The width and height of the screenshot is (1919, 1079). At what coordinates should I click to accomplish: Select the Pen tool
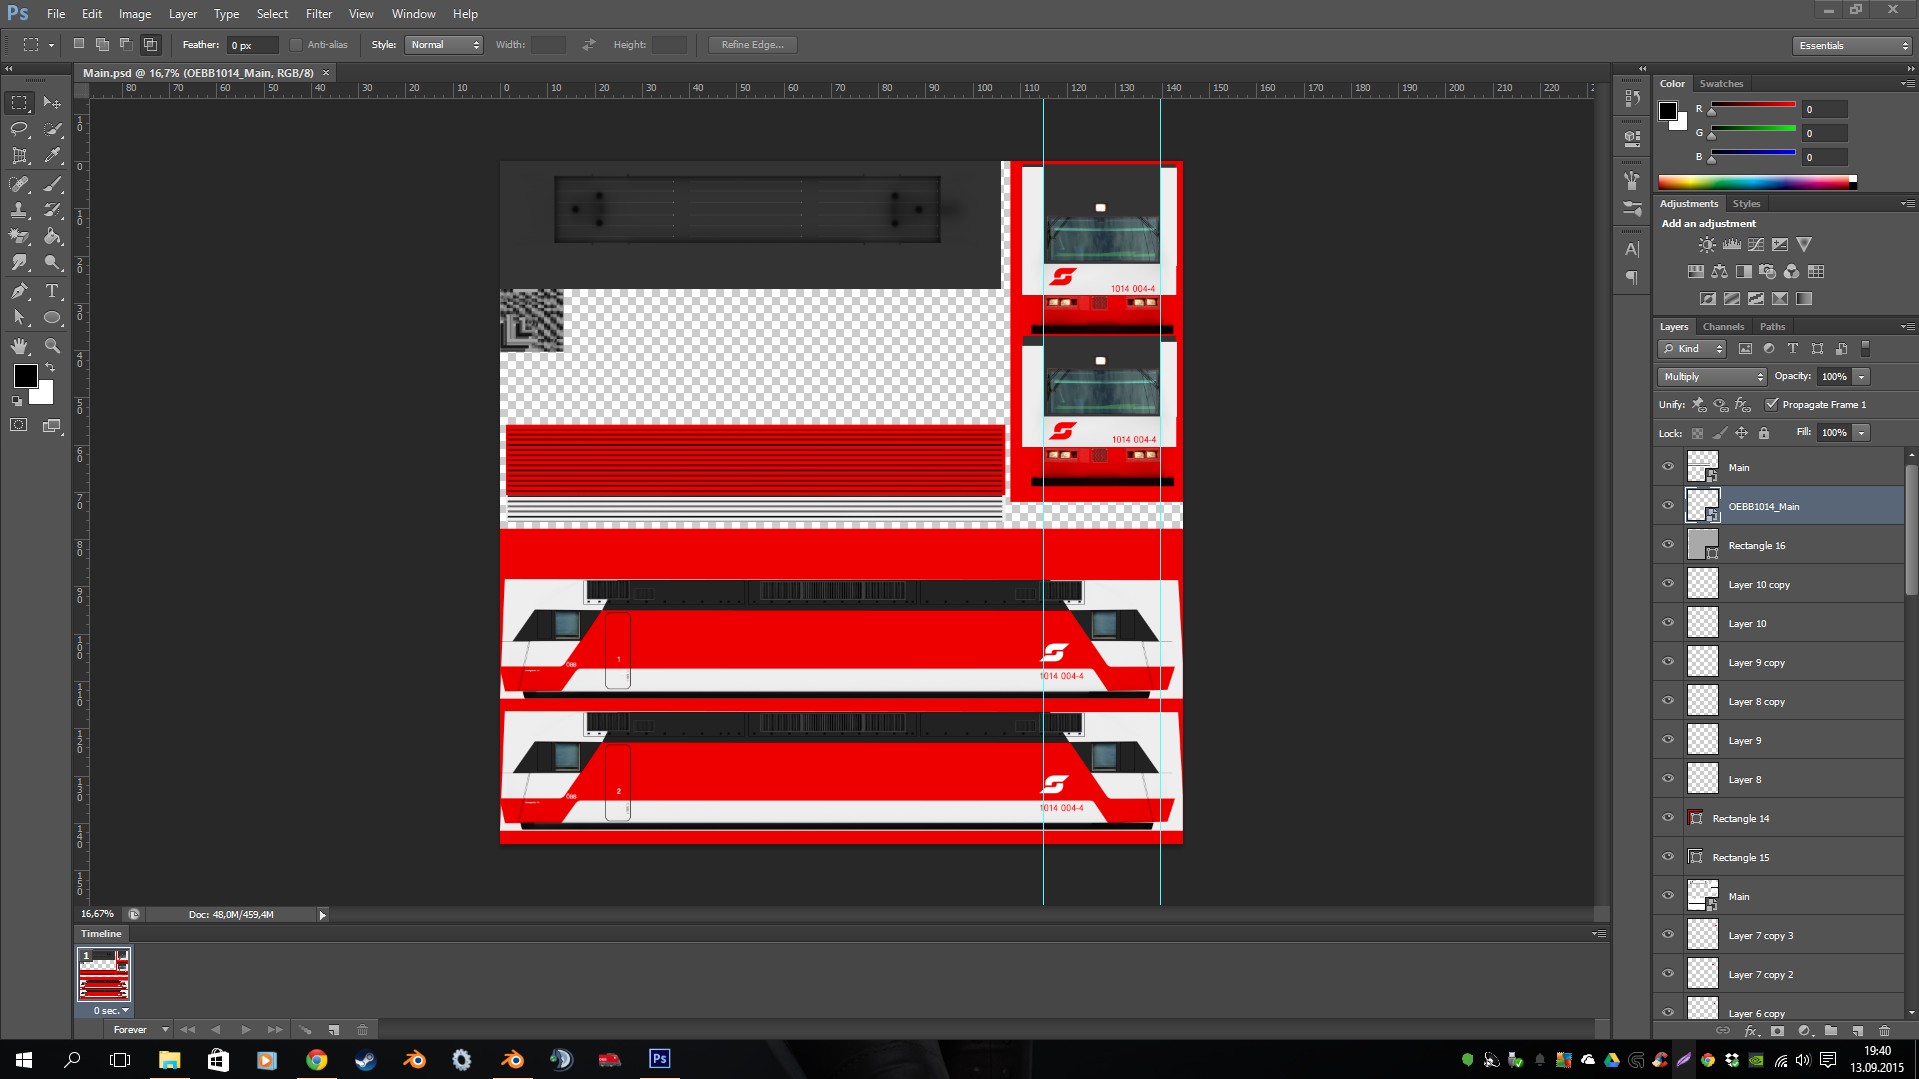click(19, 291)
